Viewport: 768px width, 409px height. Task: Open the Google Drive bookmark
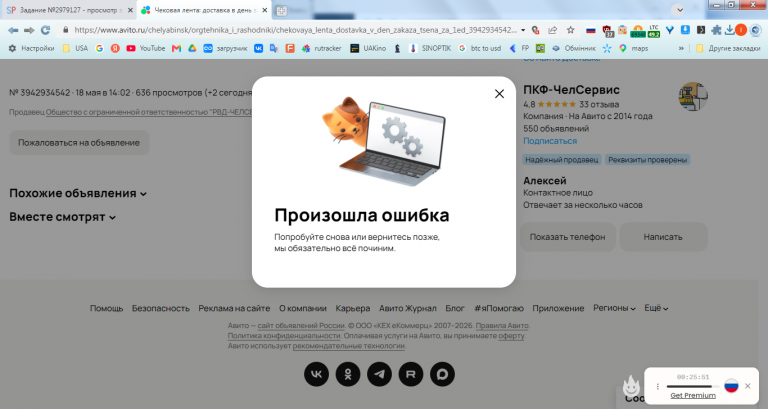pos(192,48)
